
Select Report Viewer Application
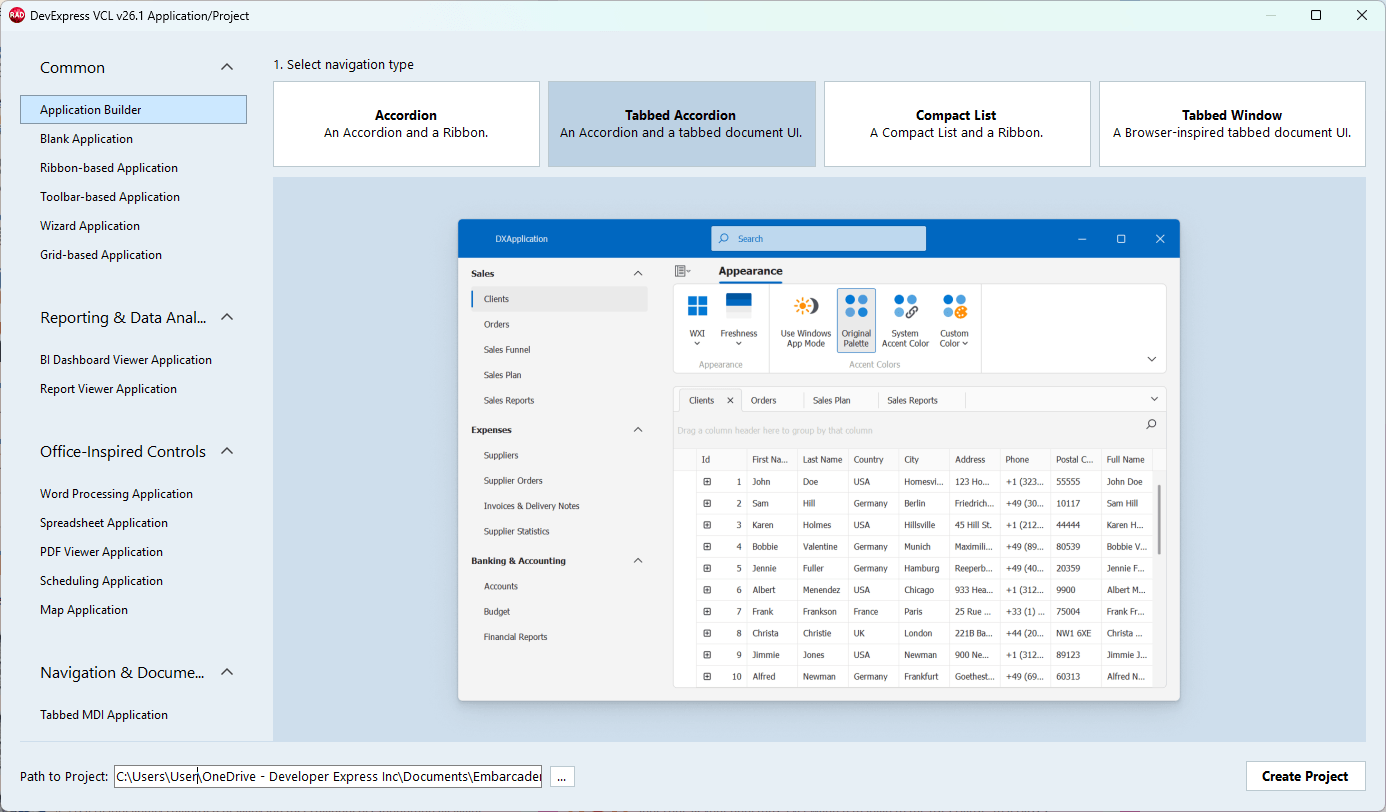(133, 389)
